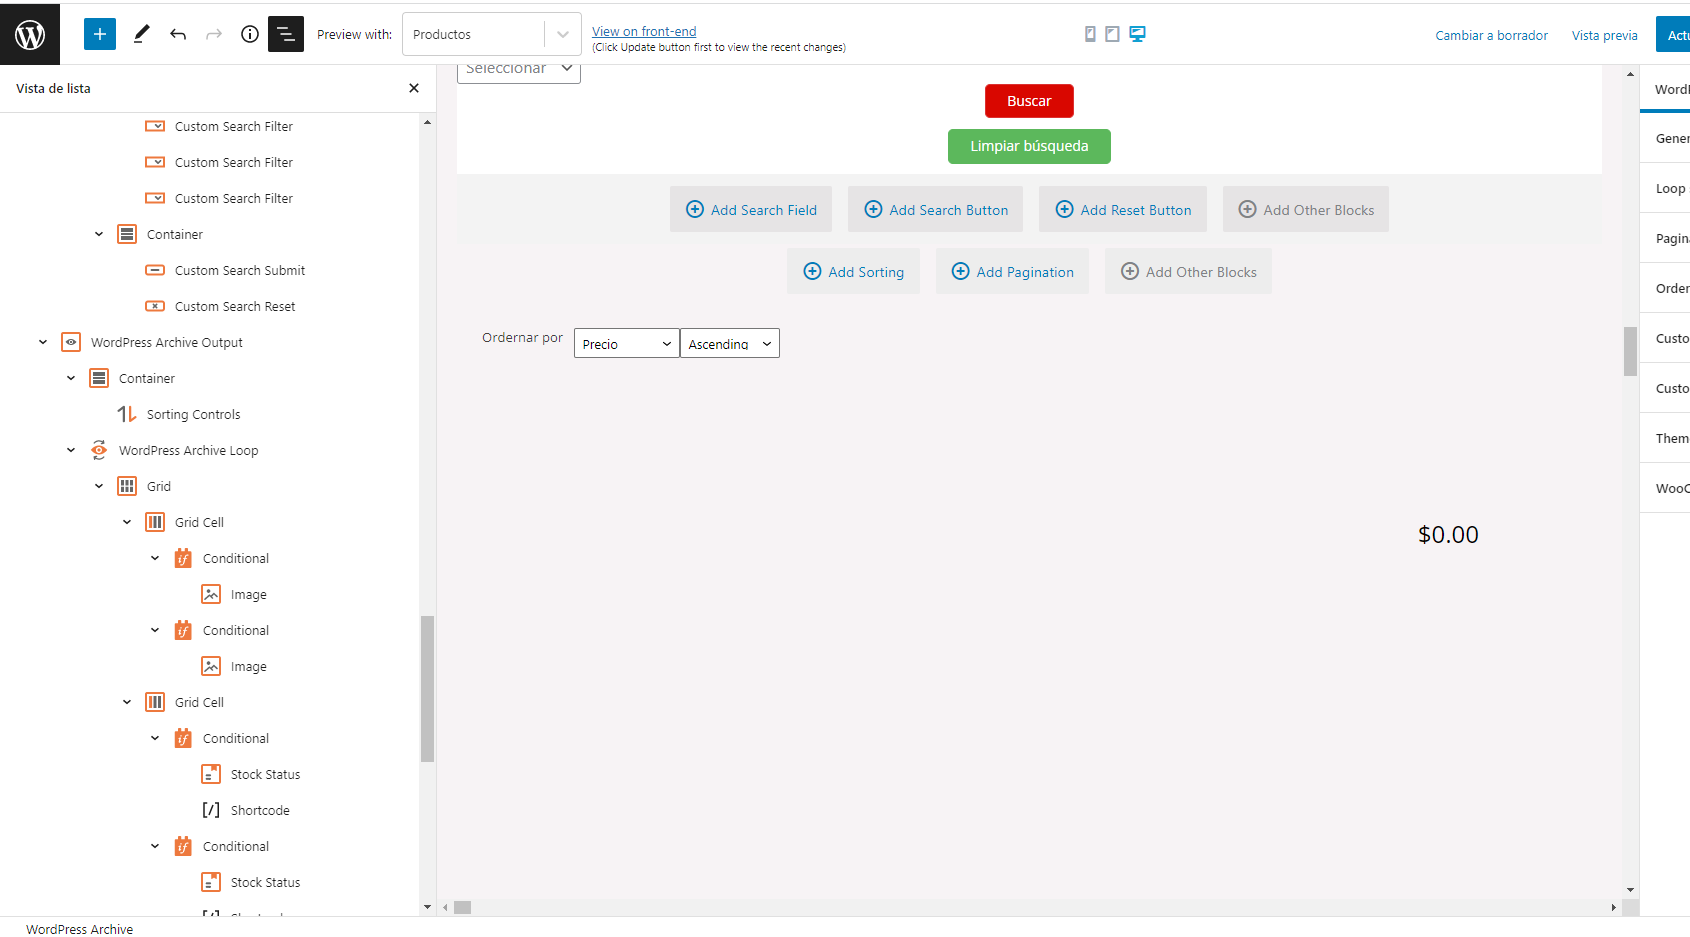Click Add Pagination button
This screenshot has width=1690, height=937.
1012,271
